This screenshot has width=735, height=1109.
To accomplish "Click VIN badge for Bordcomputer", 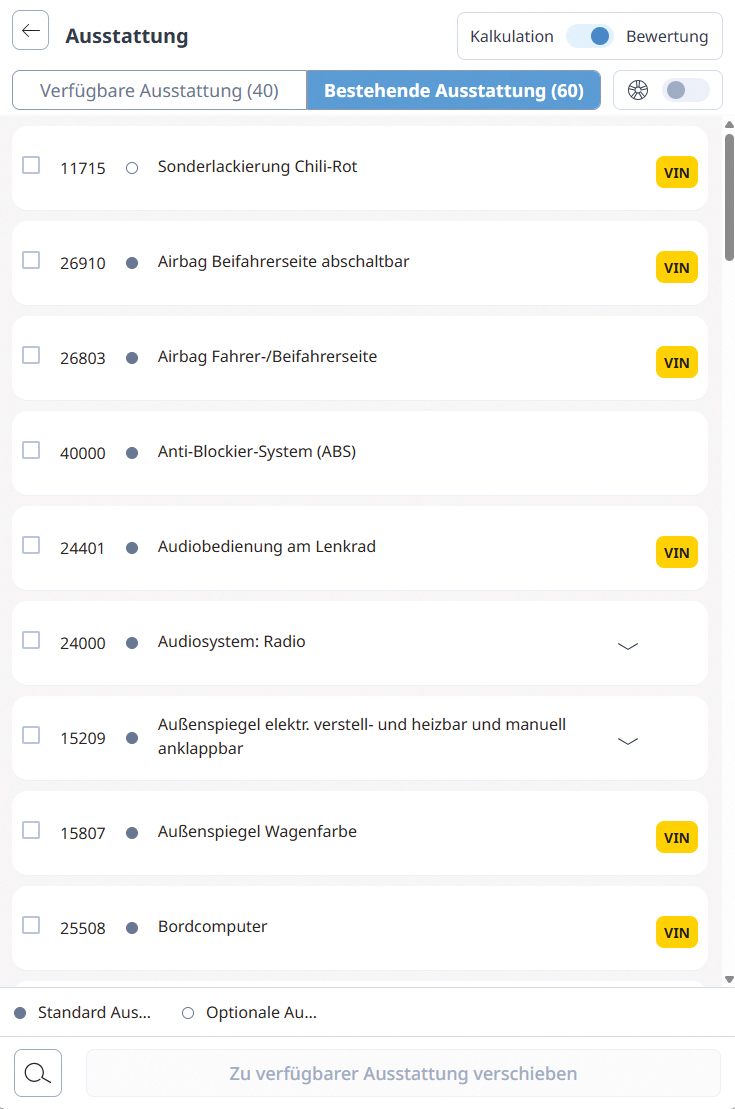I will click(677, 932).
